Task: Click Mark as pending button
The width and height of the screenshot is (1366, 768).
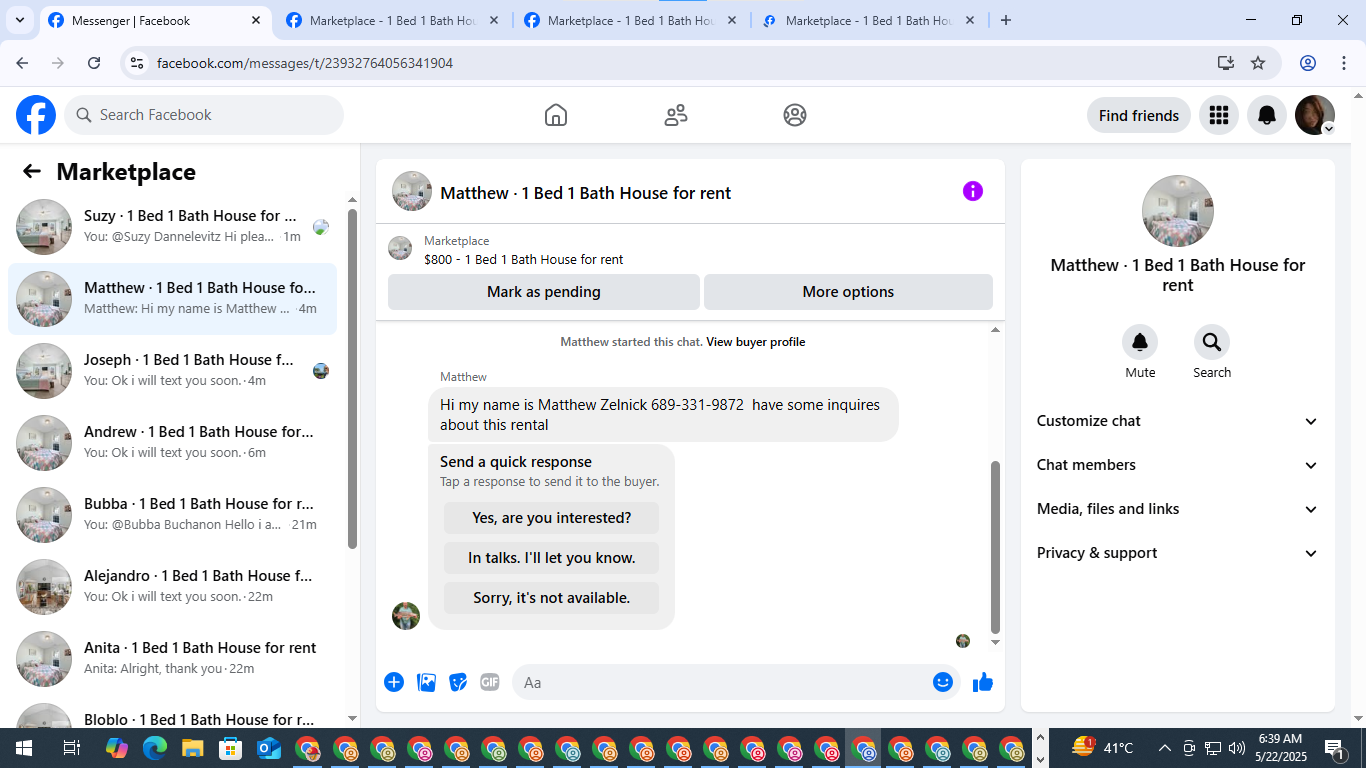Action: click(544, 292)
